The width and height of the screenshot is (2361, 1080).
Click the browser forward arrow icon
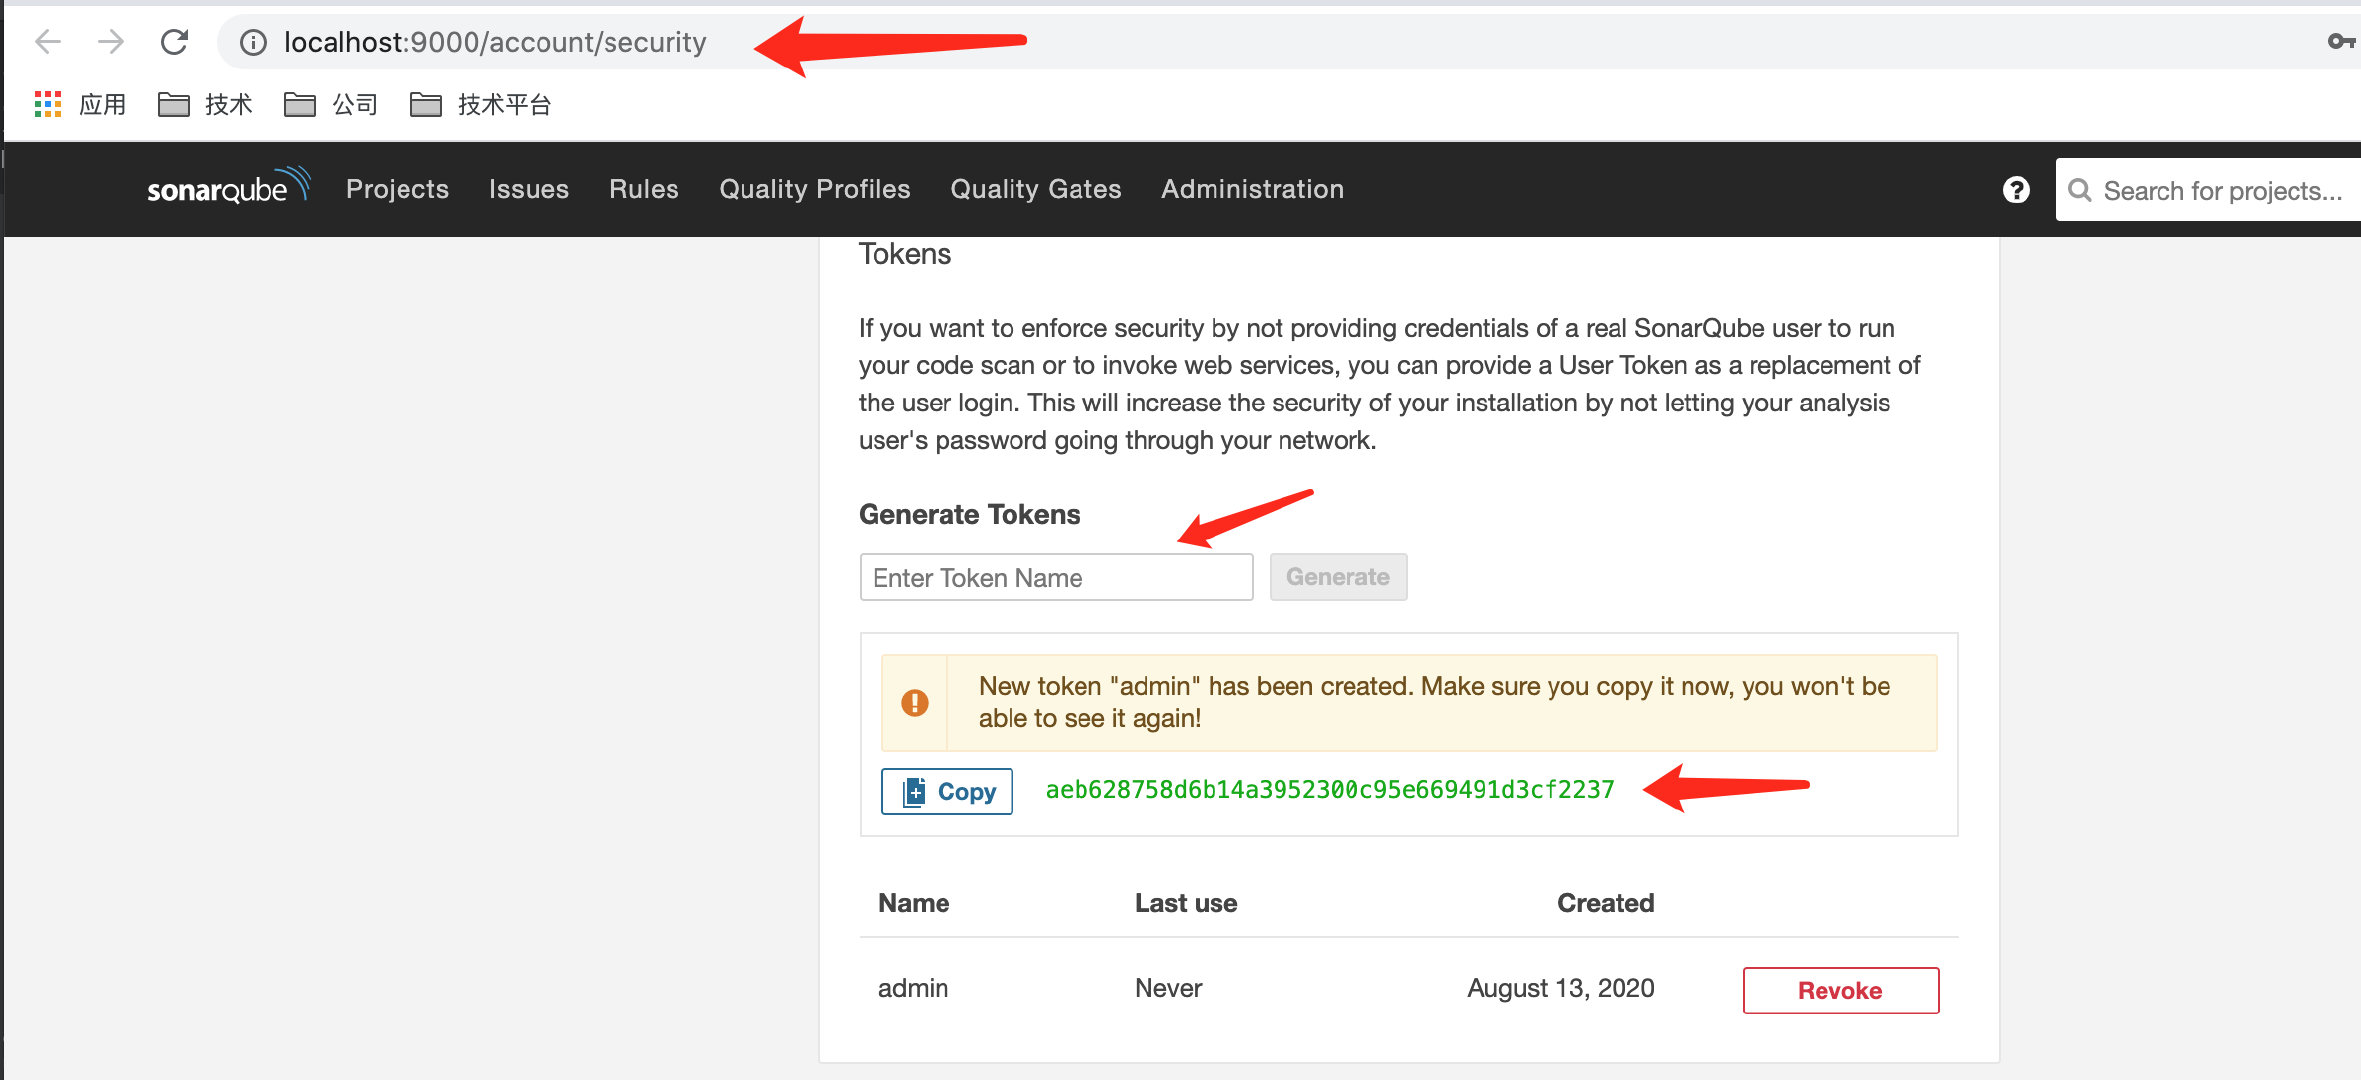tap(110, 42)
